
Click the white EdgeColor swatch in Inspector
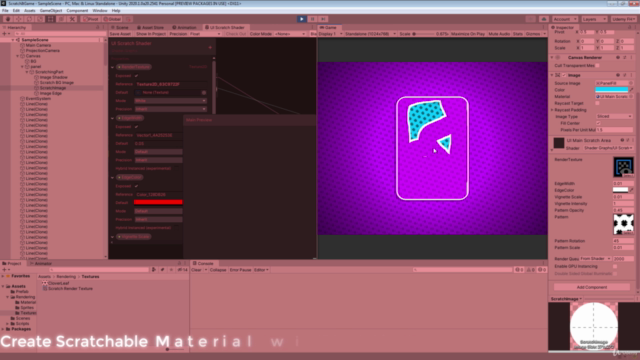point(620,190)
